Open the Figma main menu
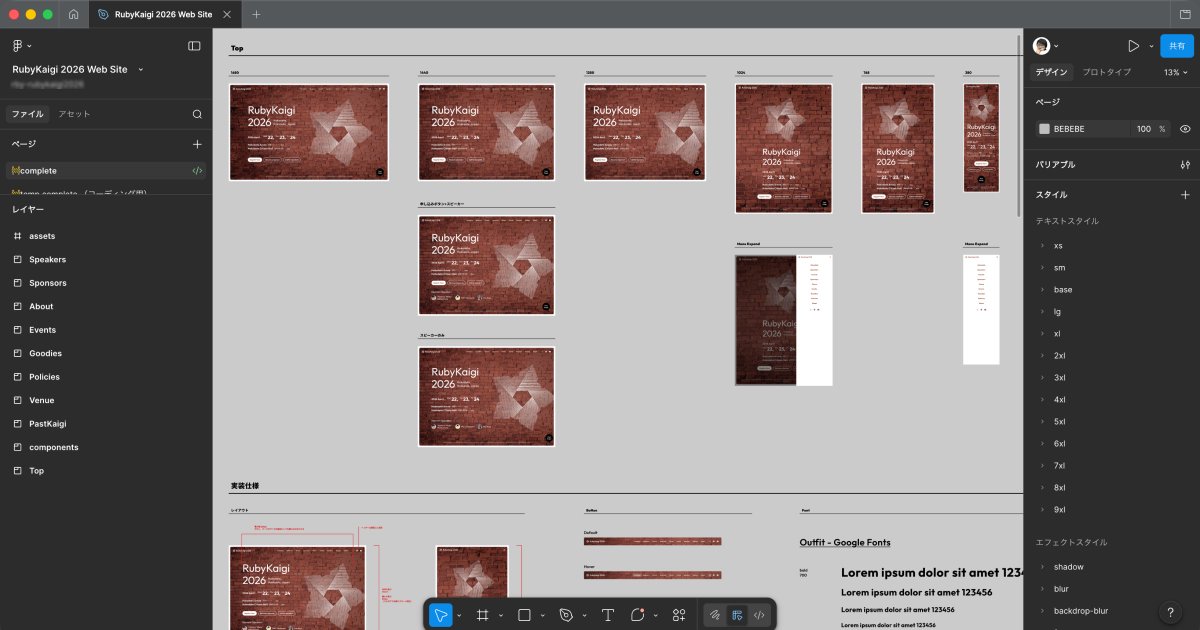1200x630 pixels. tap(21, 46)
